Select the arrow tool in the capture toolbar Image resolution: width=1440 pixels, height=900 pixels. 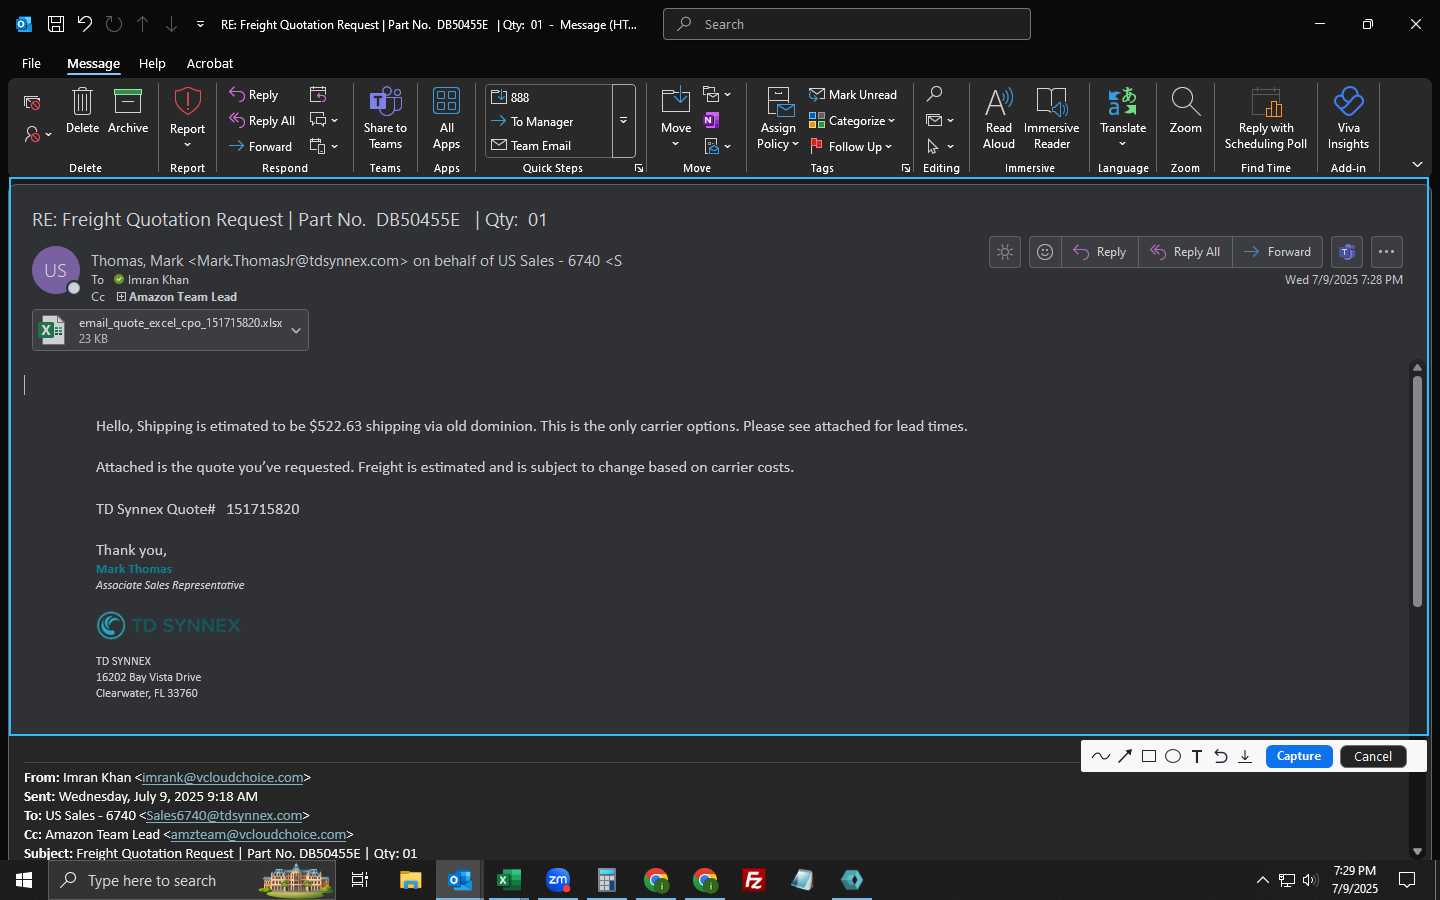1125,756
